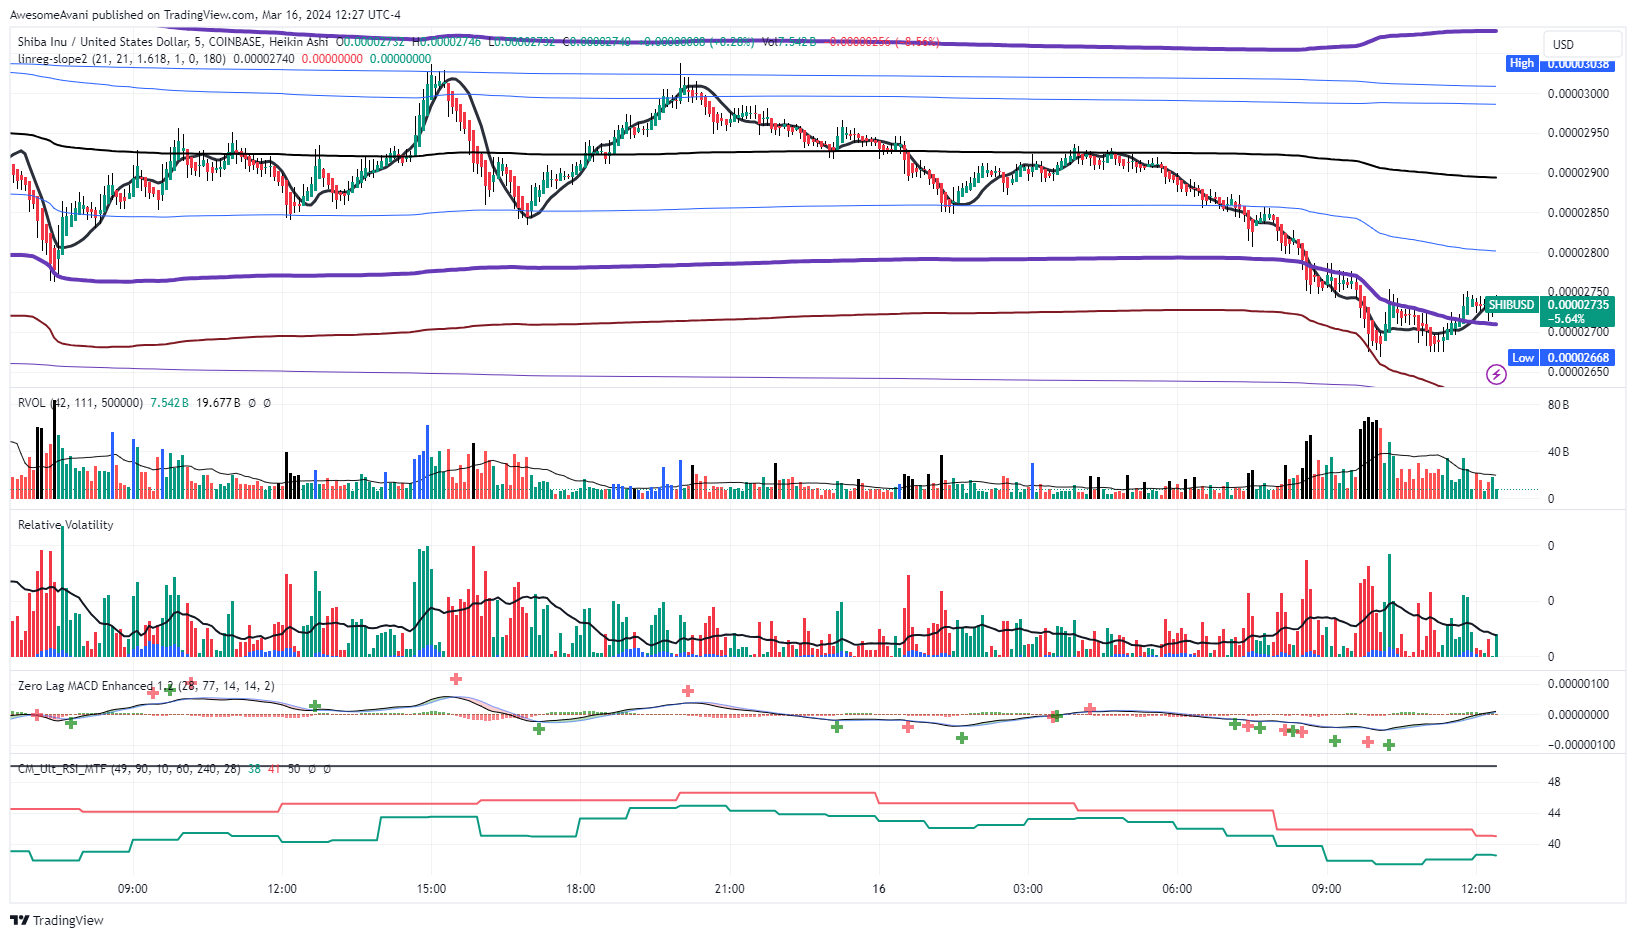Click the 0.00003038 high price value
The width and height of the screenshot is (1636, 938).
[1578, 63]
